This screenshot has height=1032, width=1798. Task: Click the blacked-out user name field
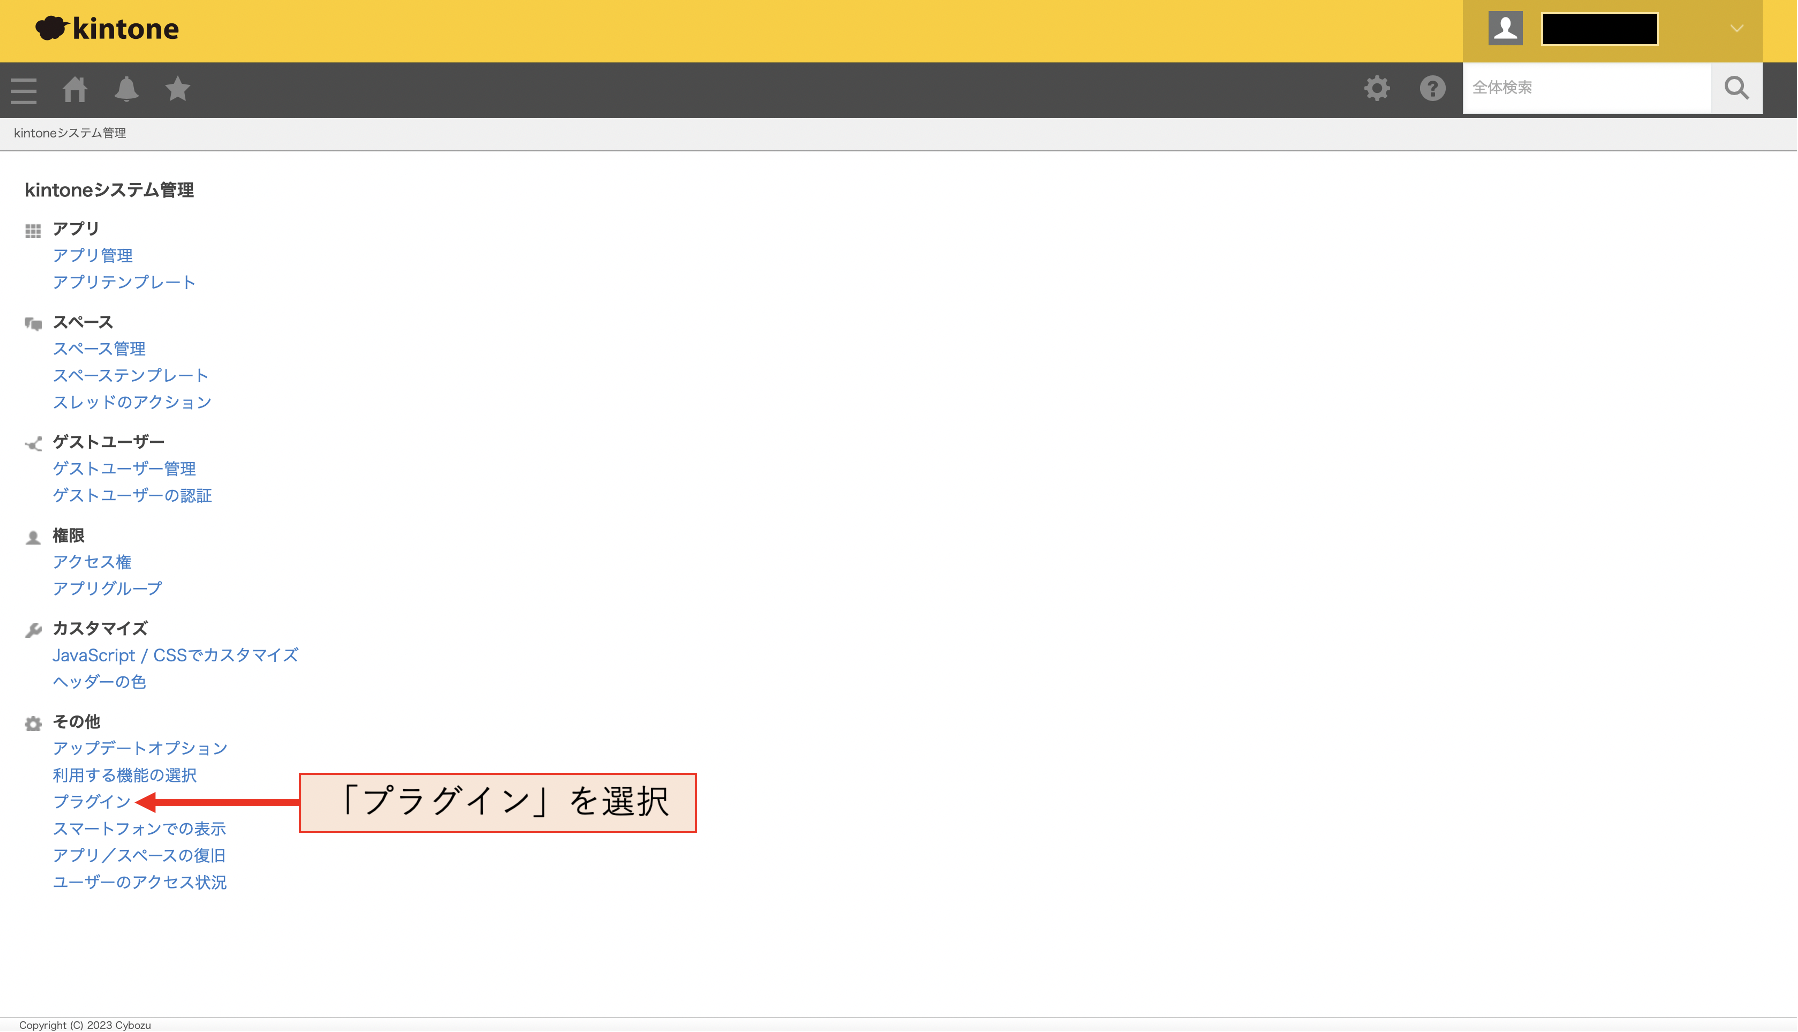1599,29
